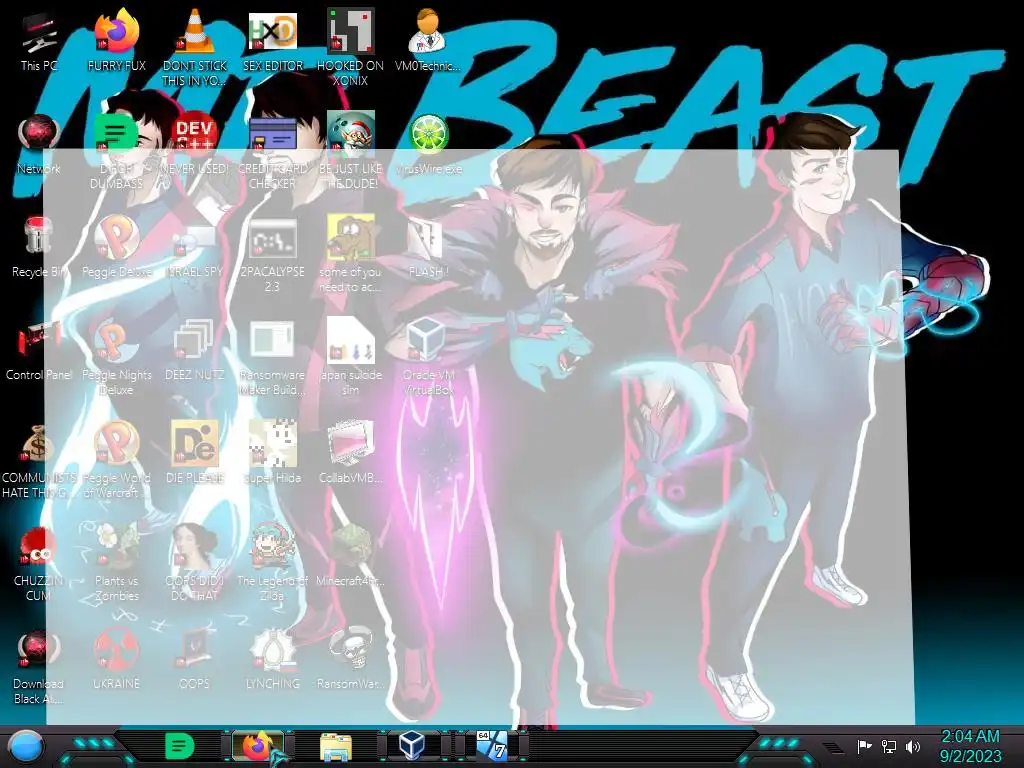The image size is (1024, 768).
Task: Open the Control Panel desktop icon
Action: pyautogui.click(x=39, y=351)
